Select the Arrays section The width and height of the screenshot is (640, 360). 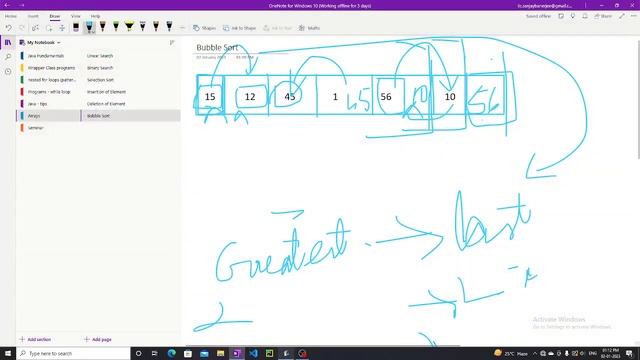point(48,116)
